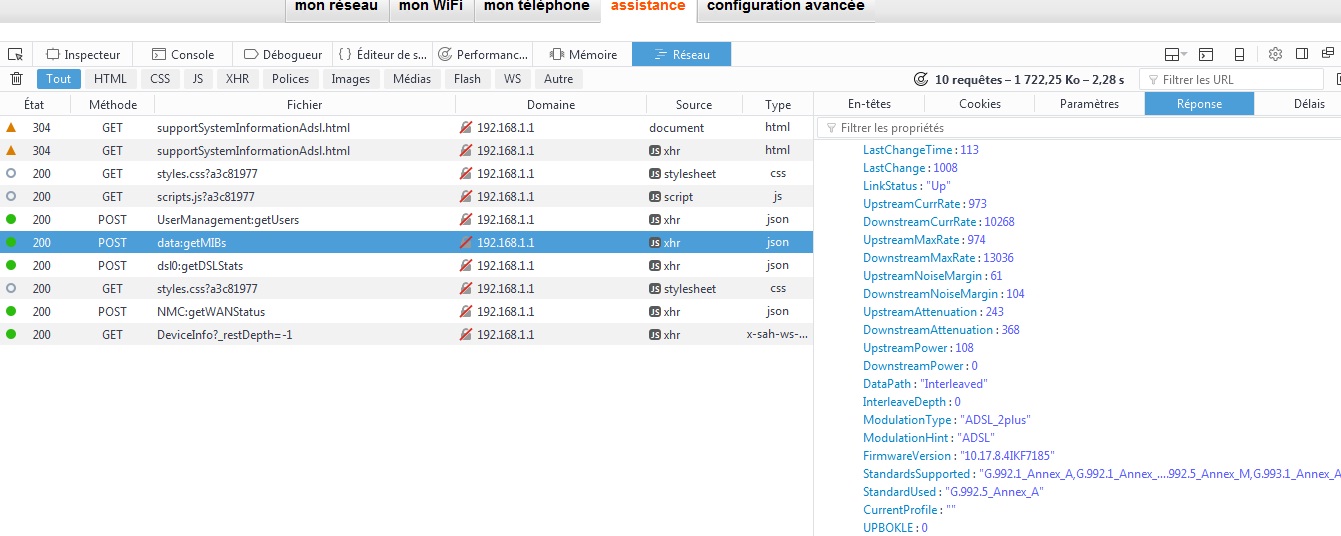Image resolution: width=1341 pixels, height=536 pixels.
Task: Open the Inspecteur tab
Action: click(83, 55)
